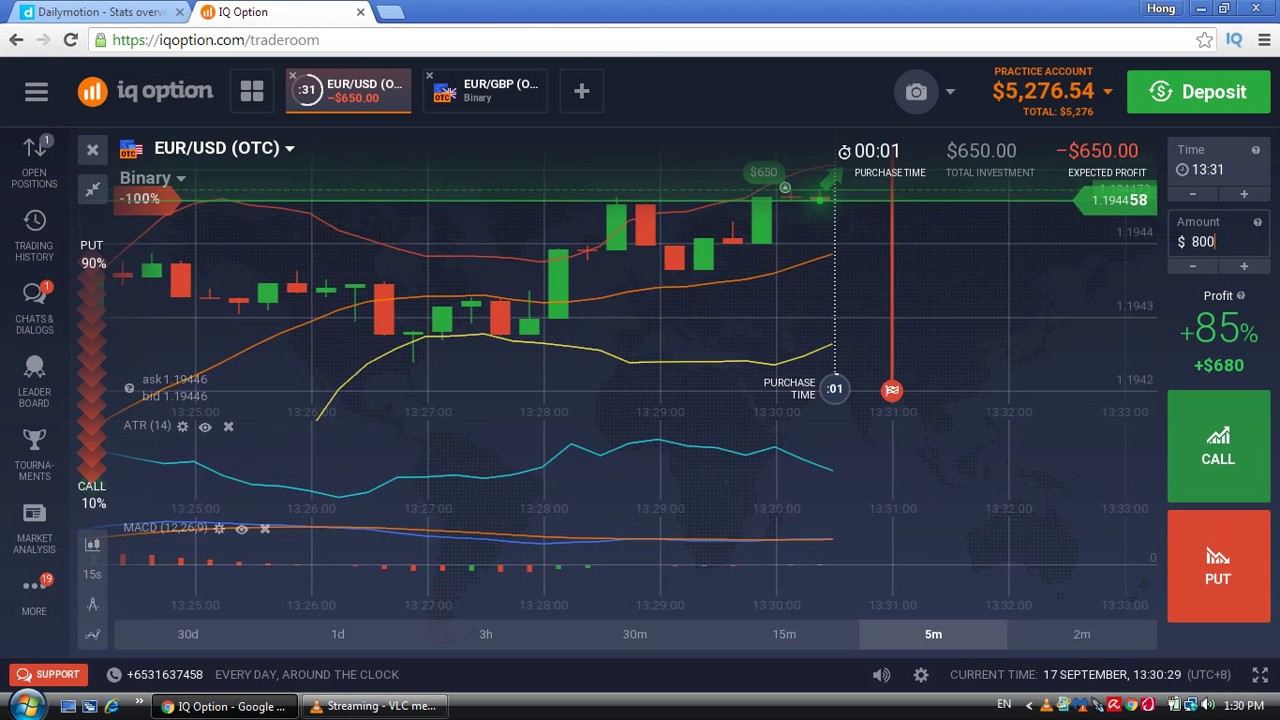Open the Tournaments panel
Image resolution: width=1280 pixels, height=720 pixels.
pyautogui.click(x=34, y=455)
